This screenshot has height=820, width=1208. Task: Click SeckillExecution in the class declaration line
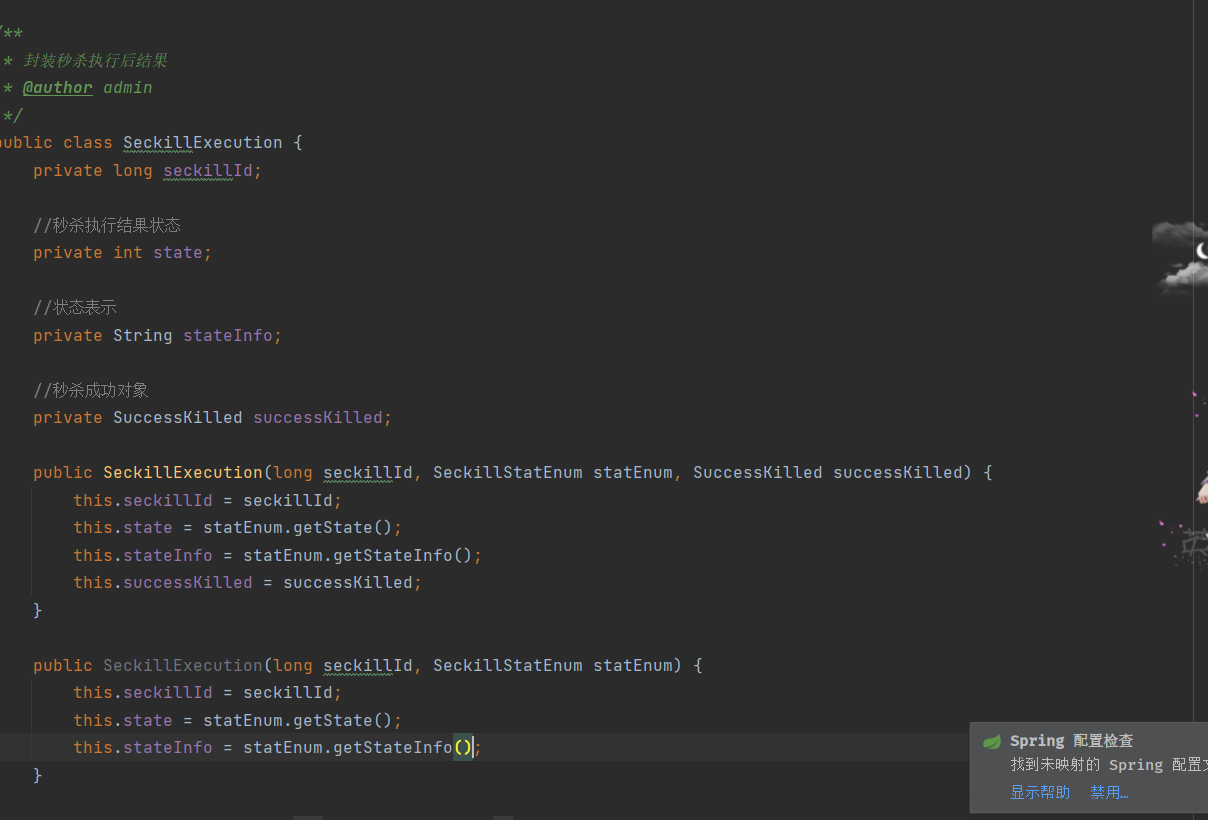tap(203, 142)
